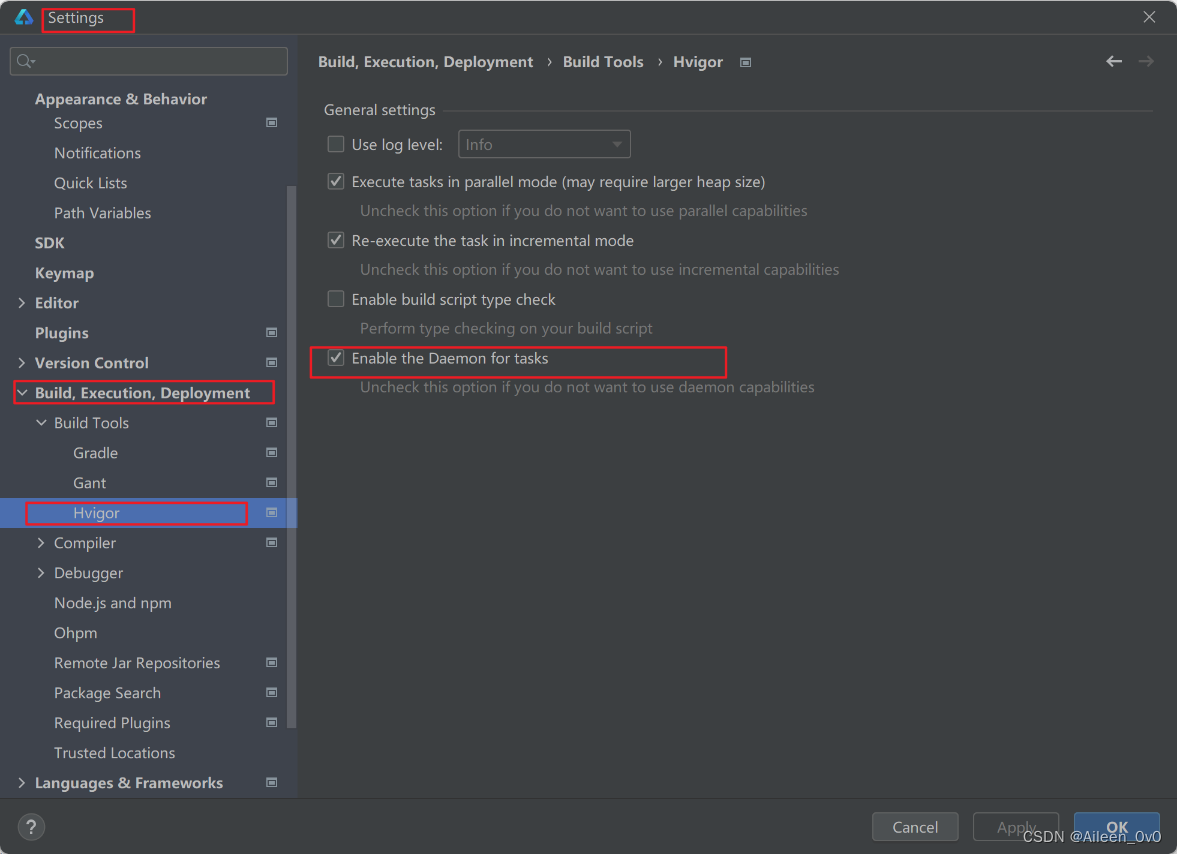Expand the Languages & Frameworks node
The height and width of the screenshot is (854, 1177).
22,783
